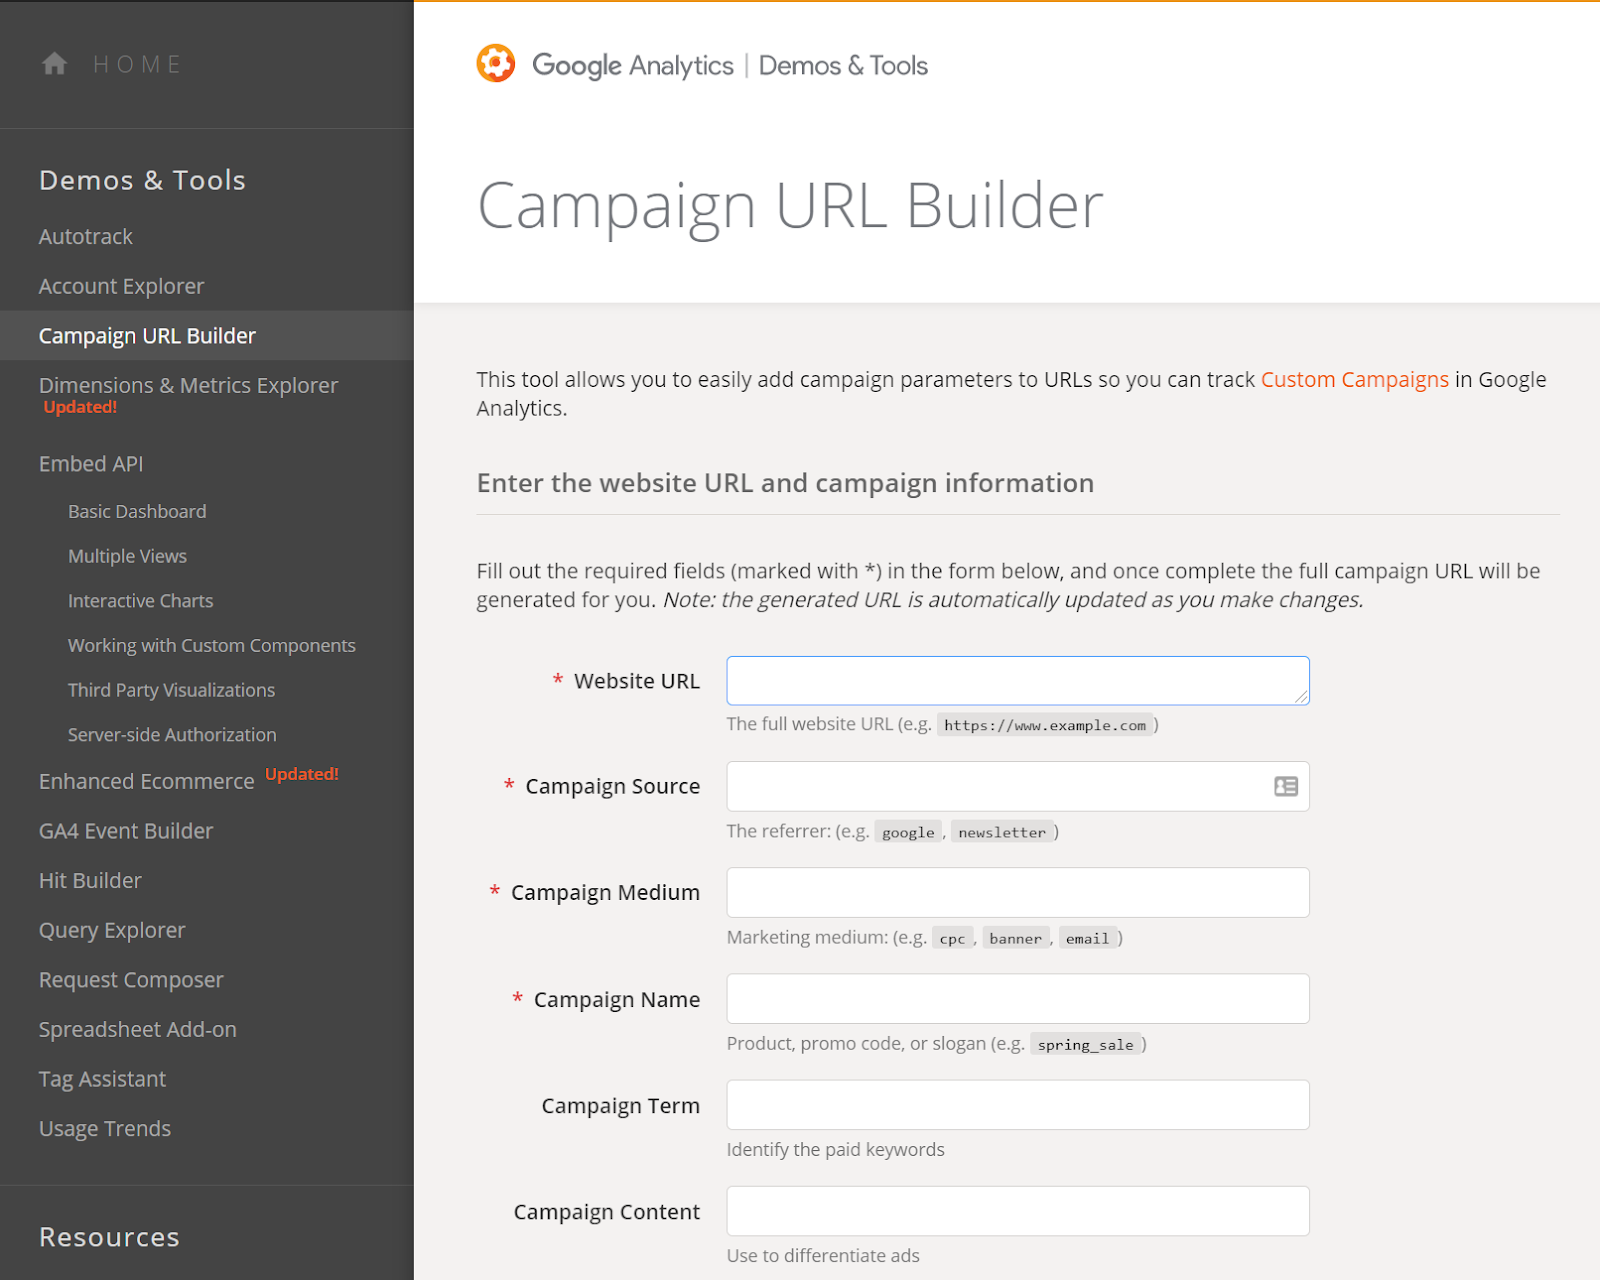1600x1280 pixels.
Task: Focus the Campaign Term input field
Action: click(x=1018, y=1105)
